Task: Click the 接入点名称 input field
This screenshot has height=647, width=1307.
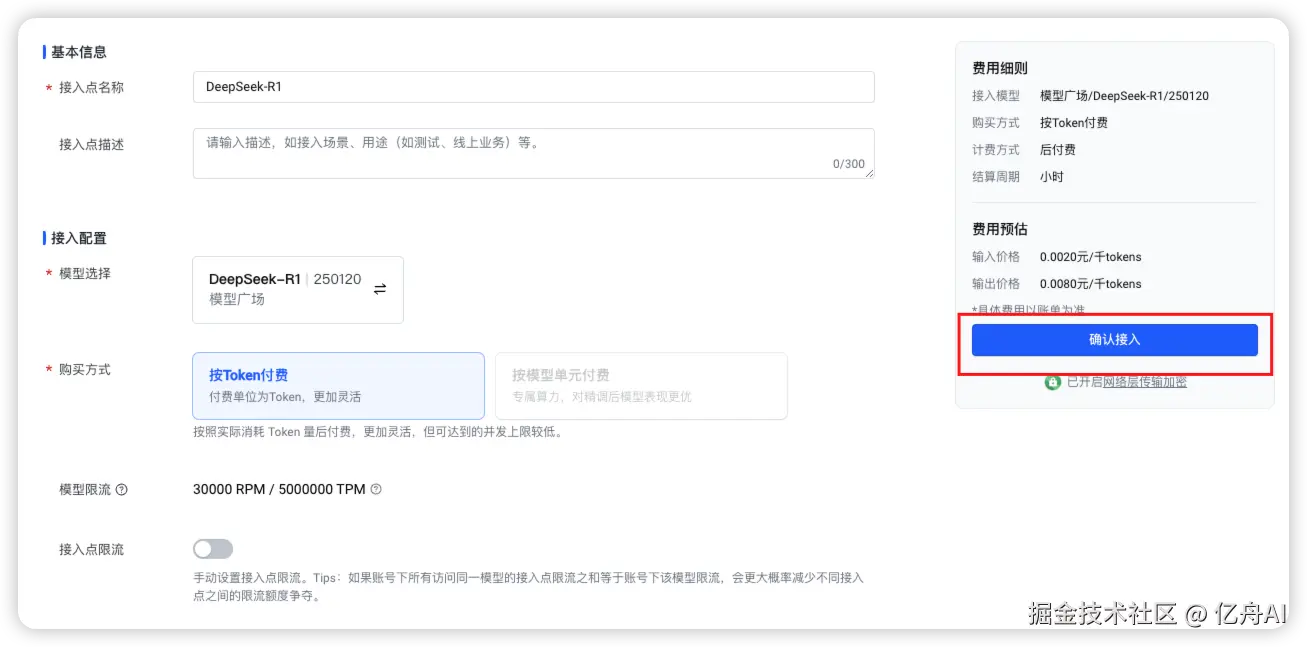Action: tap(533, 87)
